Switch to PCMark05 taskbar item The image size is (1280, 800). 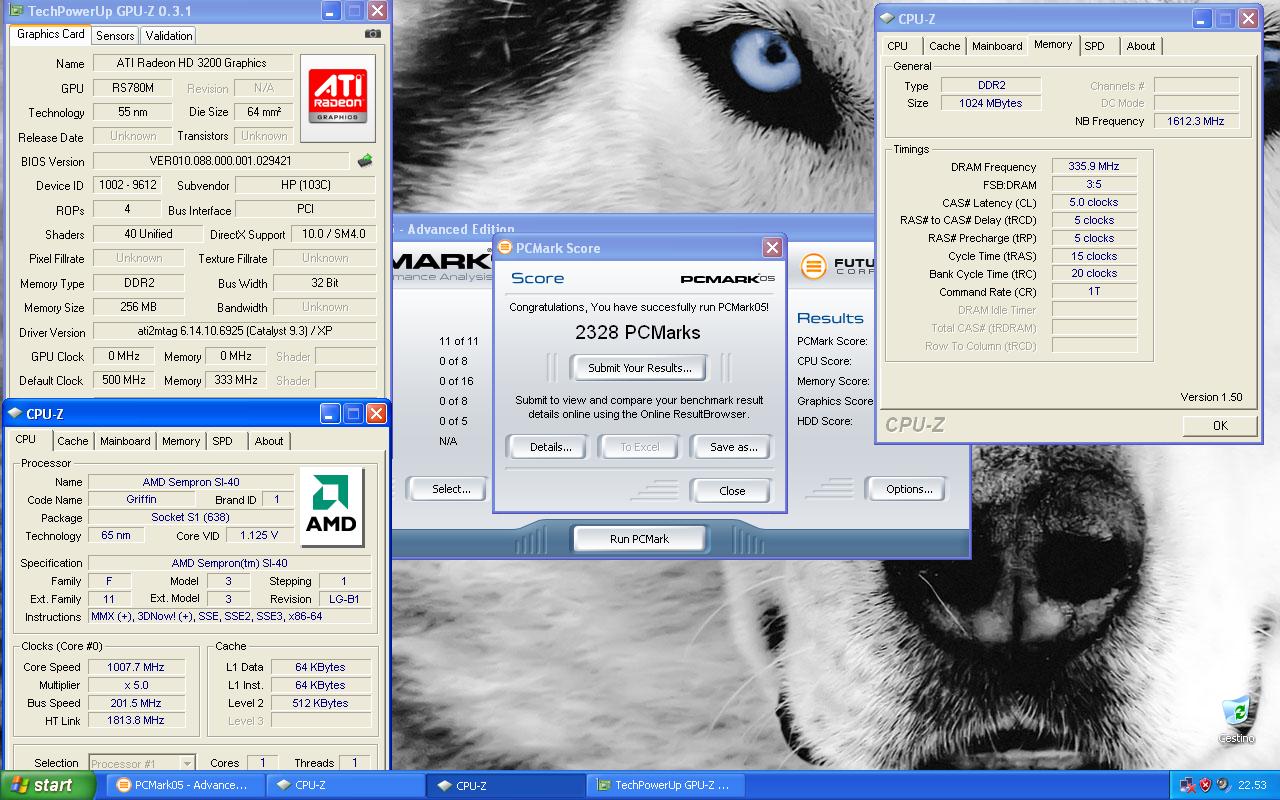tap(183, 785)
